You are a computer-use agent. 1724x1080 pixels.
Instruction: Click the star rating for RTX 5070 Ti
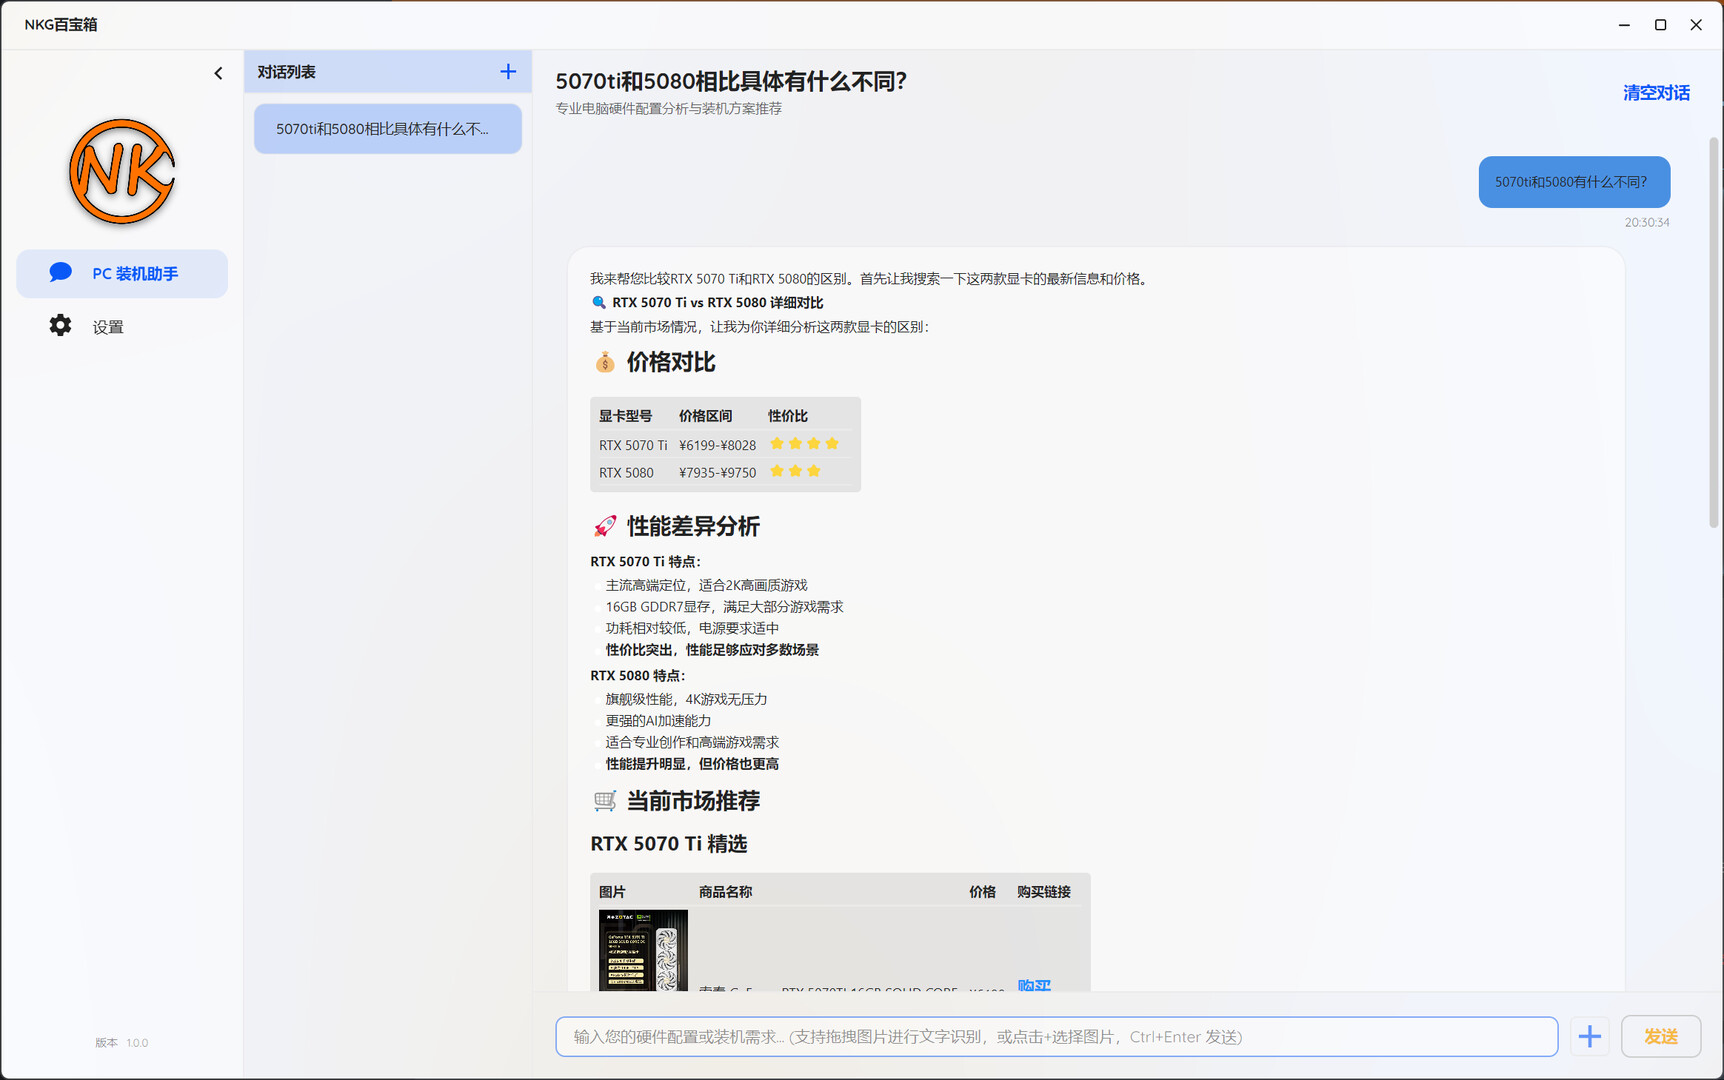804,444
